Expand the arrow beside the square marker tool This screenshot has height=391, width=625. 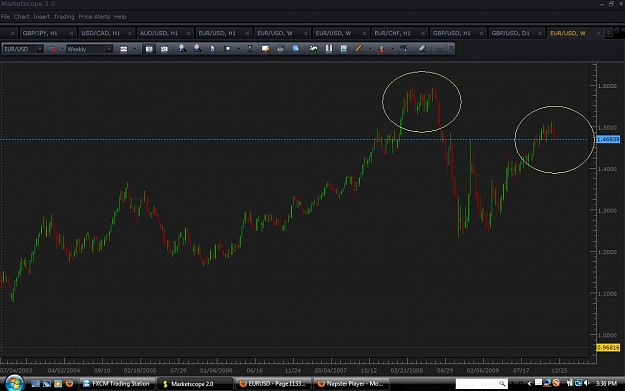[x=238, y=49]
